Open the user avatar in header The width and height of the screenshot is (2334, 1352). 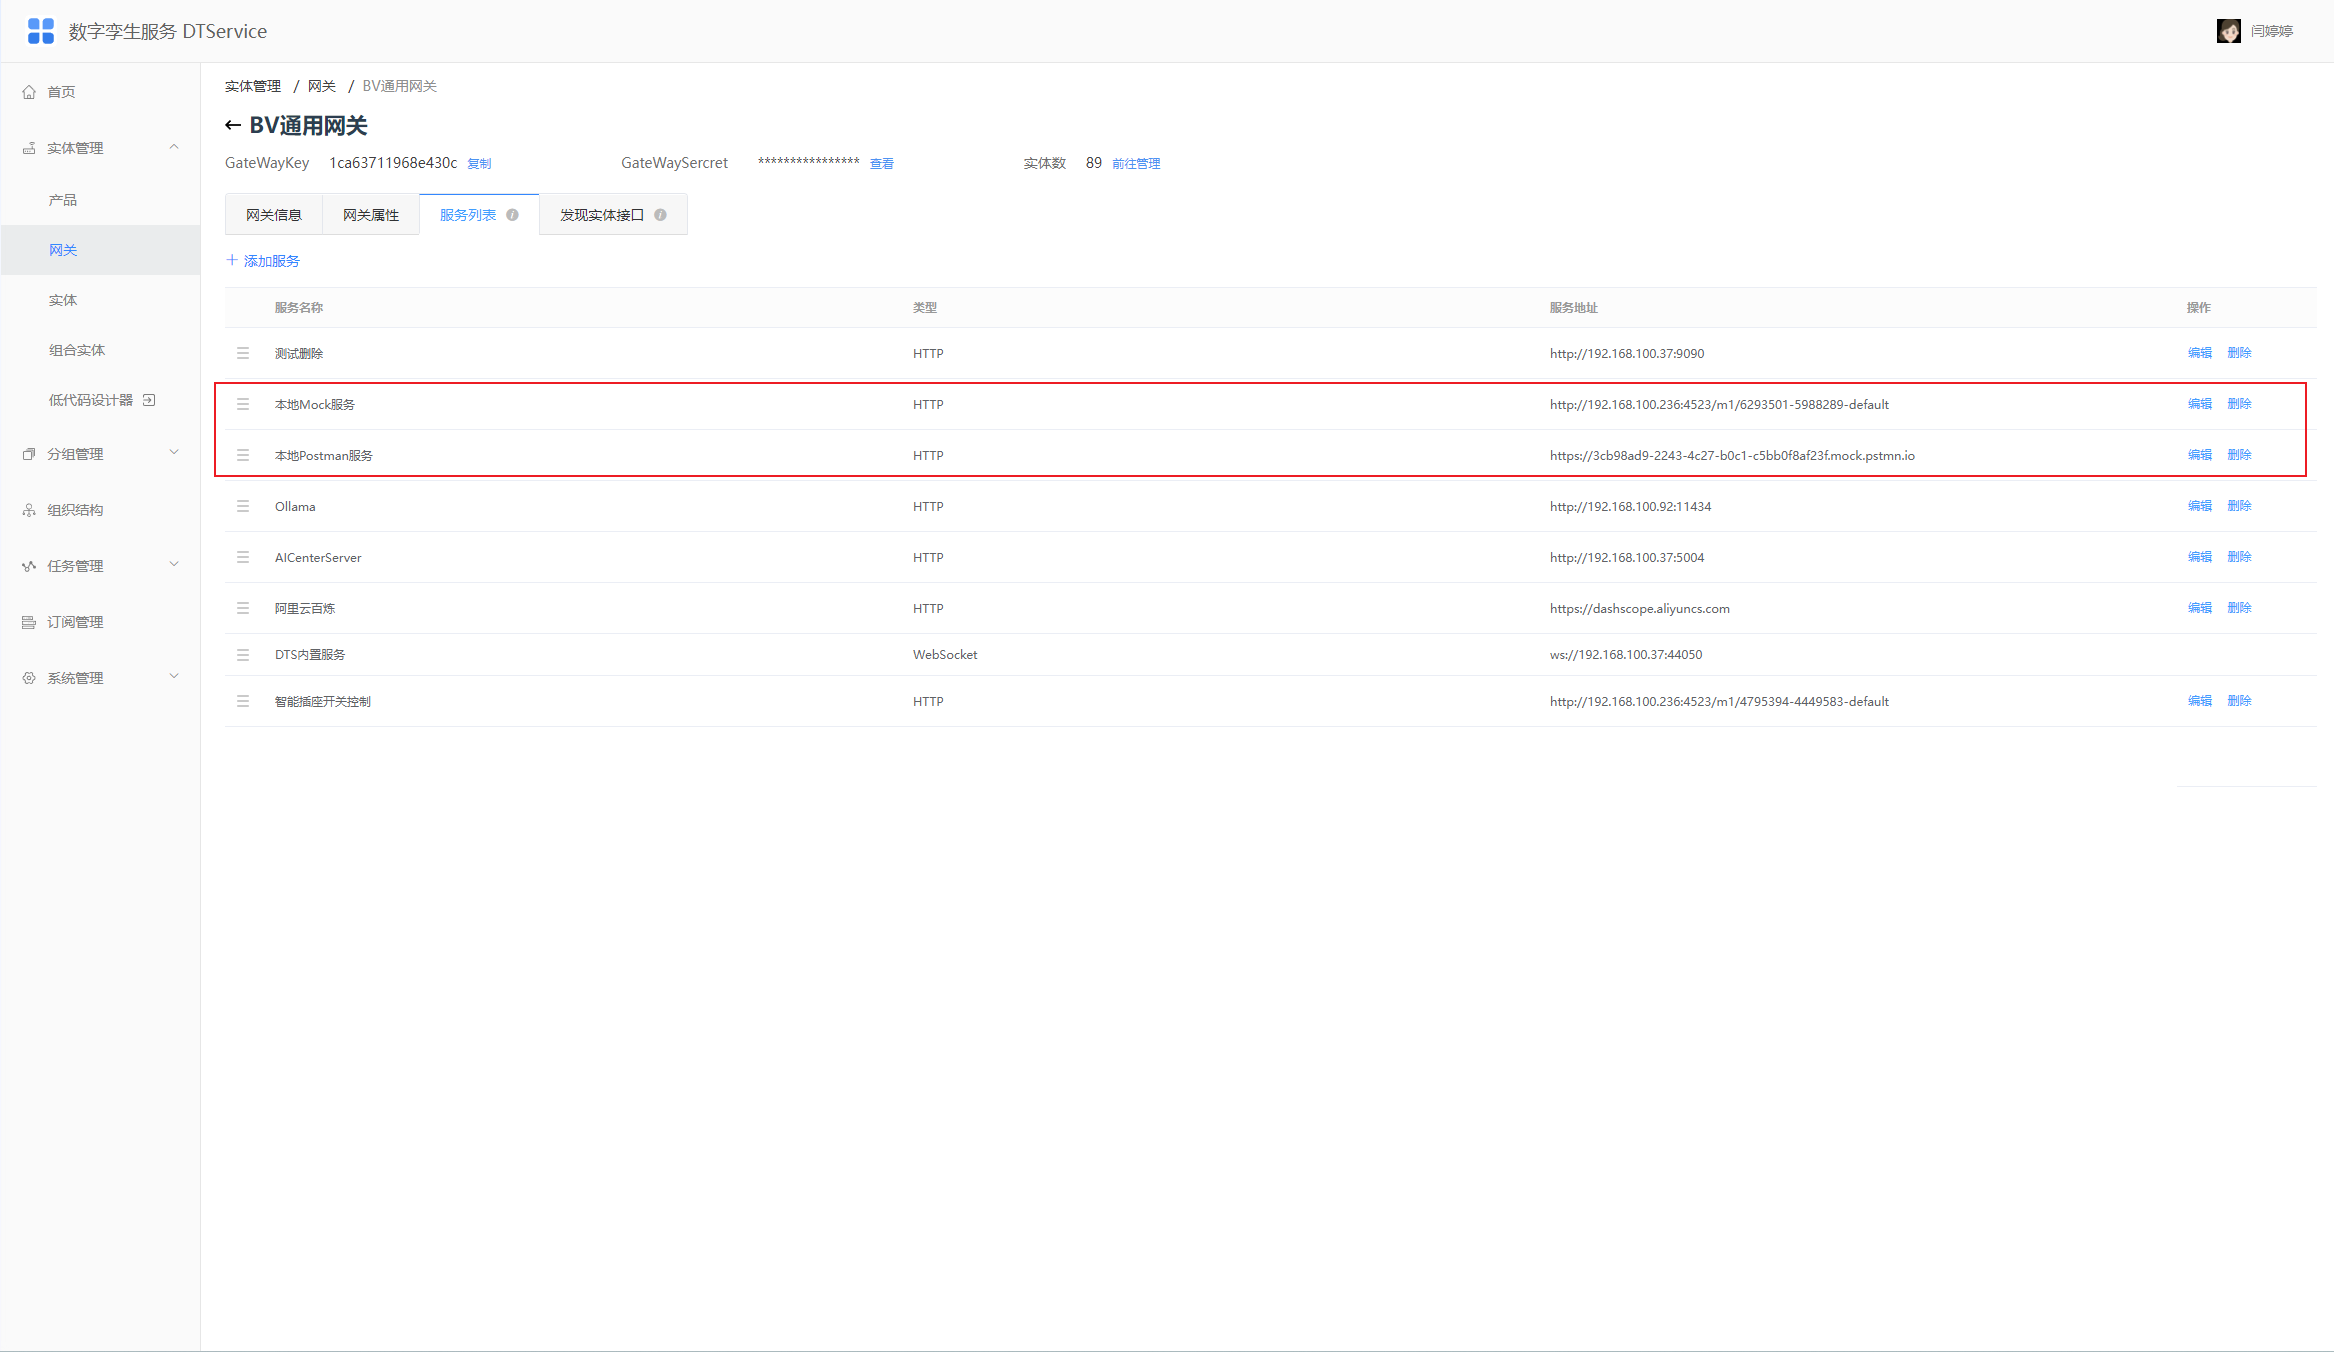pos(2228,31)
